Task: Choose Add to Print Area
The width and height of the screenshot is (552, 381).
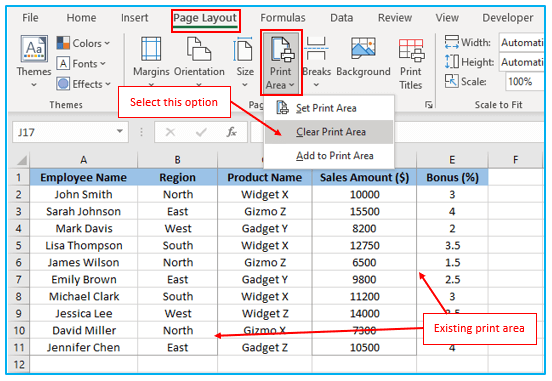Action: point(328,156)
